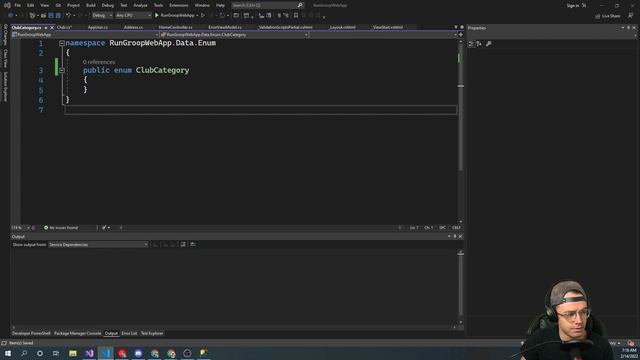Open the Debug menu
Image resolution: width=640 pixels, height=360 pixels.
click(108, 5)
